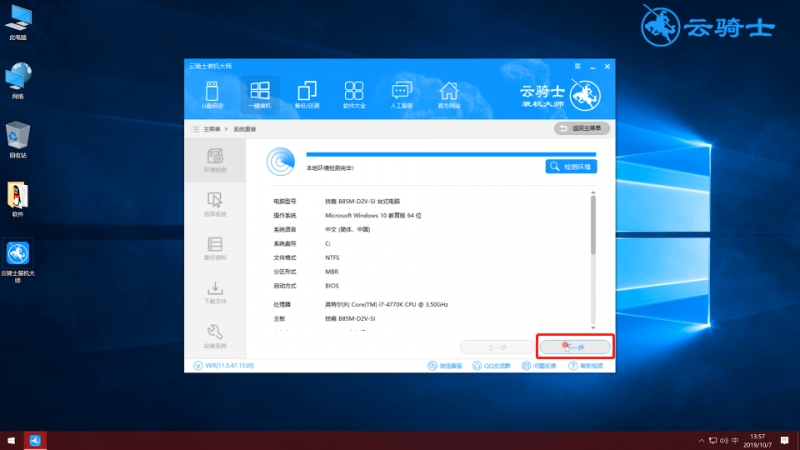Select the 环境检测 step in sidebar
Image resolution: width=800 pixels, height=450 pixels.
(215, 161)
